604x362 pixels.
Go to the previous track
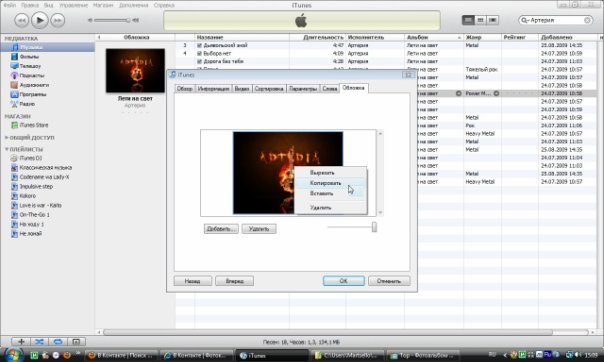(x=22, y=20)
